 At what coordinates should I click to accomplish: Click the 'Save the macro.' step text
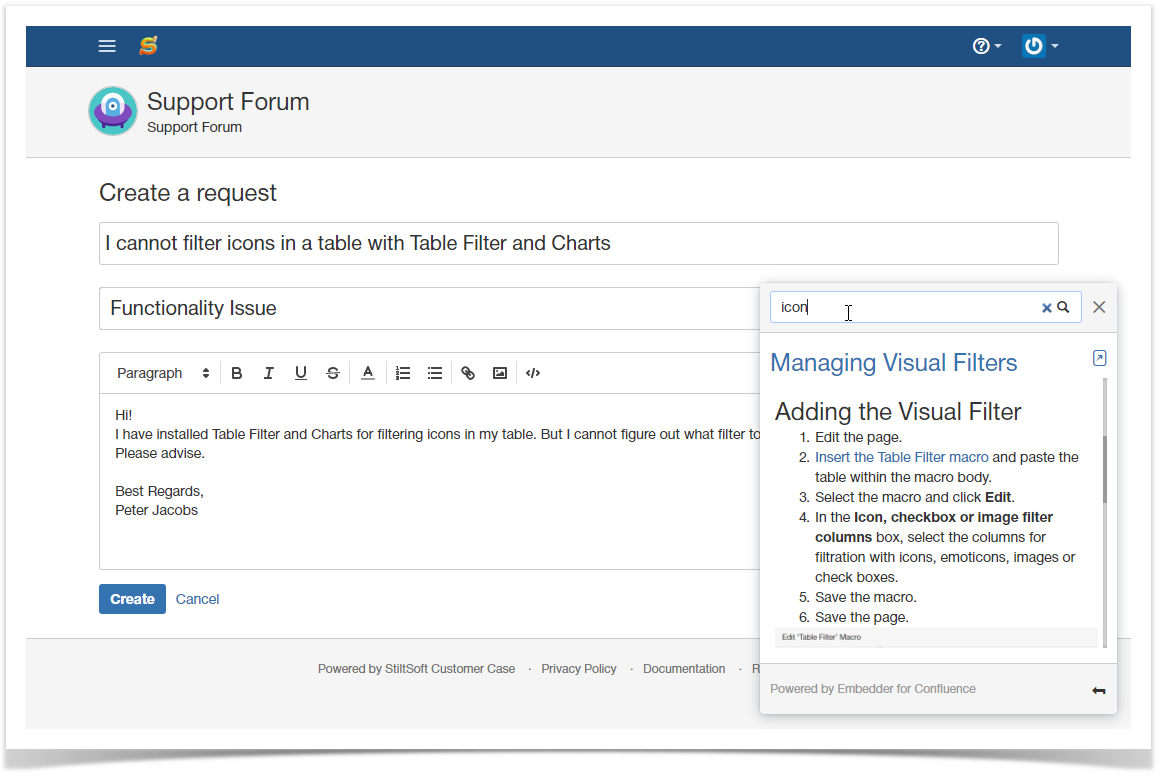866,597
